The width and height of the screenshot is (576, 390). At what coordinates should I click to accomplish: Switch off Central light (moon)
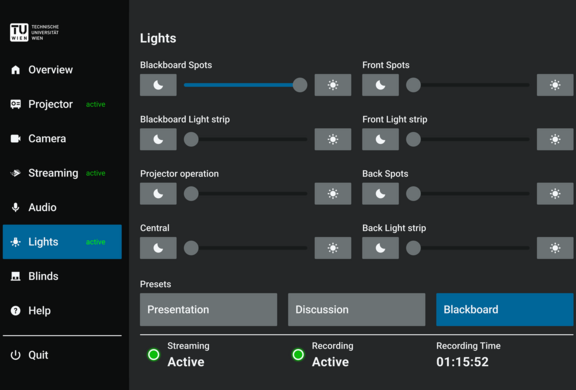158,248
